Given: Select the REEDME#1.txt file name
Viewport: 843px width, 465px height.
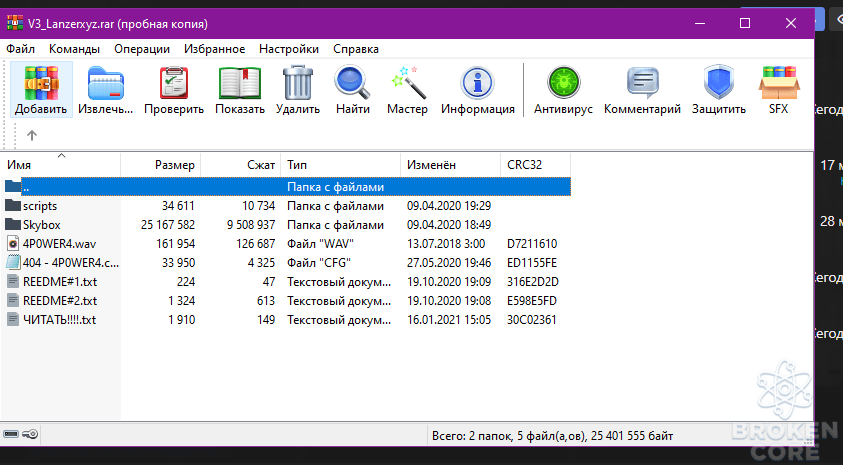Looking at the screenshot, I should (60, 282).
